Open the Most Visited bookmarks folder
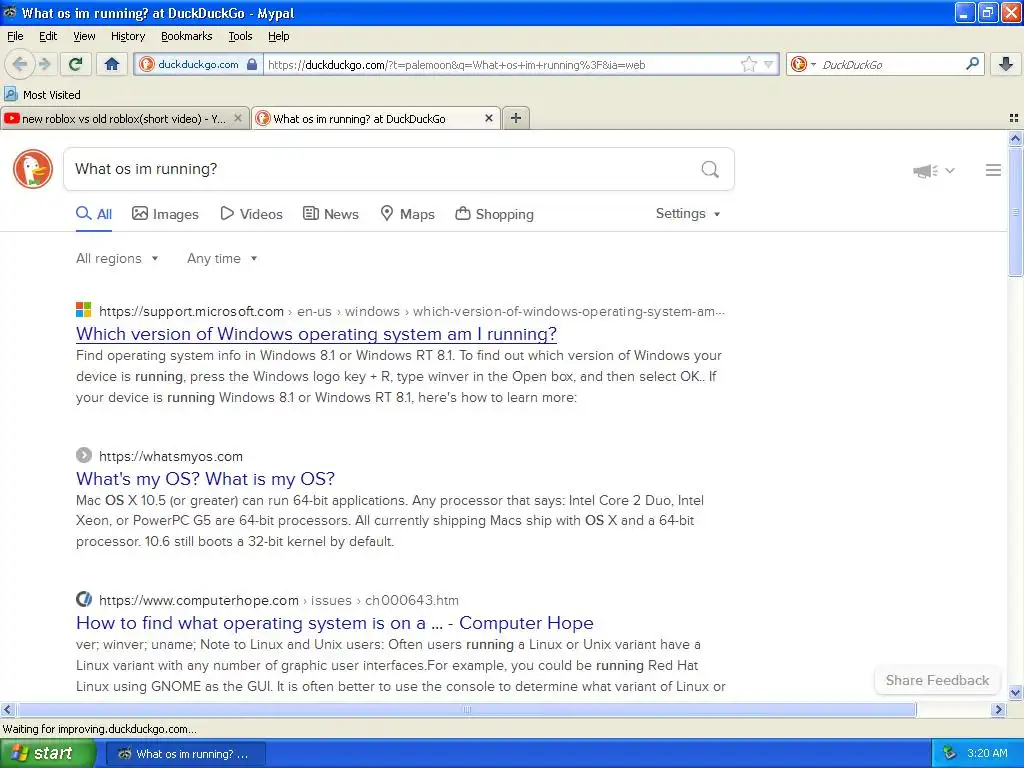Viewport: 1024px width, 768px height. tap(42, 95)
